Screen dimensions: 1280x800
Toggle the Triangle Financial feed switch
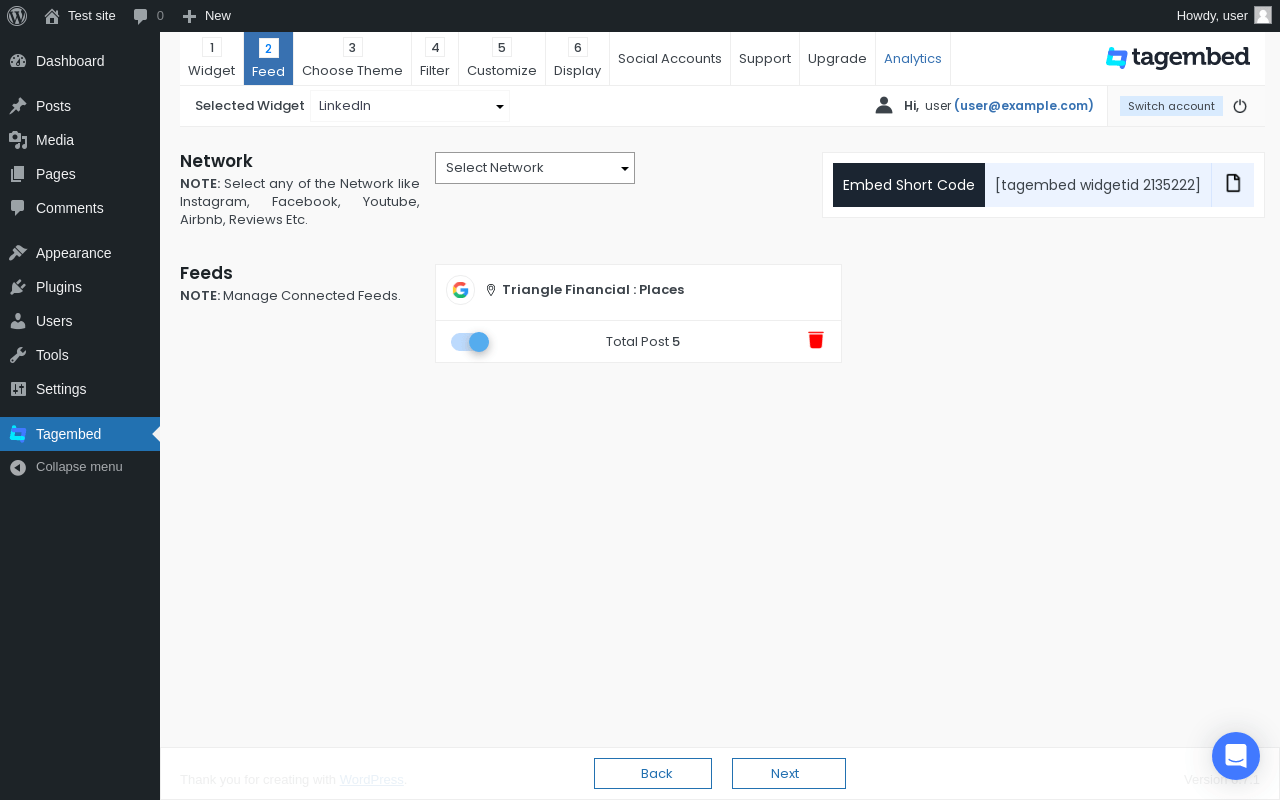pos(470,342)
